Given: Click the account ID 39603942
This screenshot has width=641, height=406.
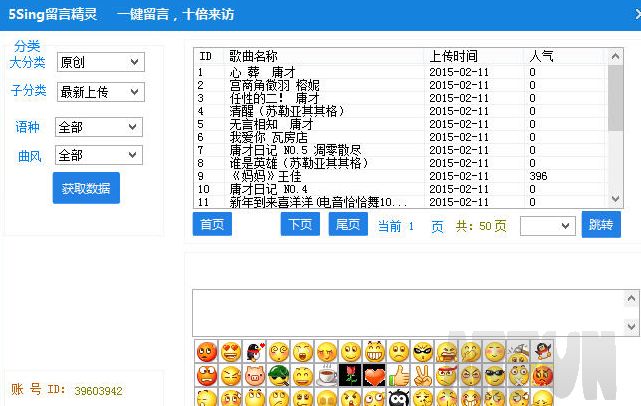Looking at the screenshot, I should click(x=99, y=391).
